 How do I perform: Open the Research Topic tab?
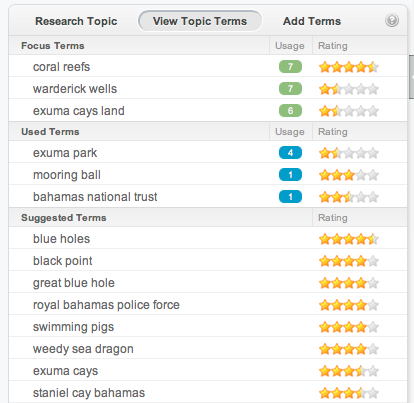coord(76,21)
